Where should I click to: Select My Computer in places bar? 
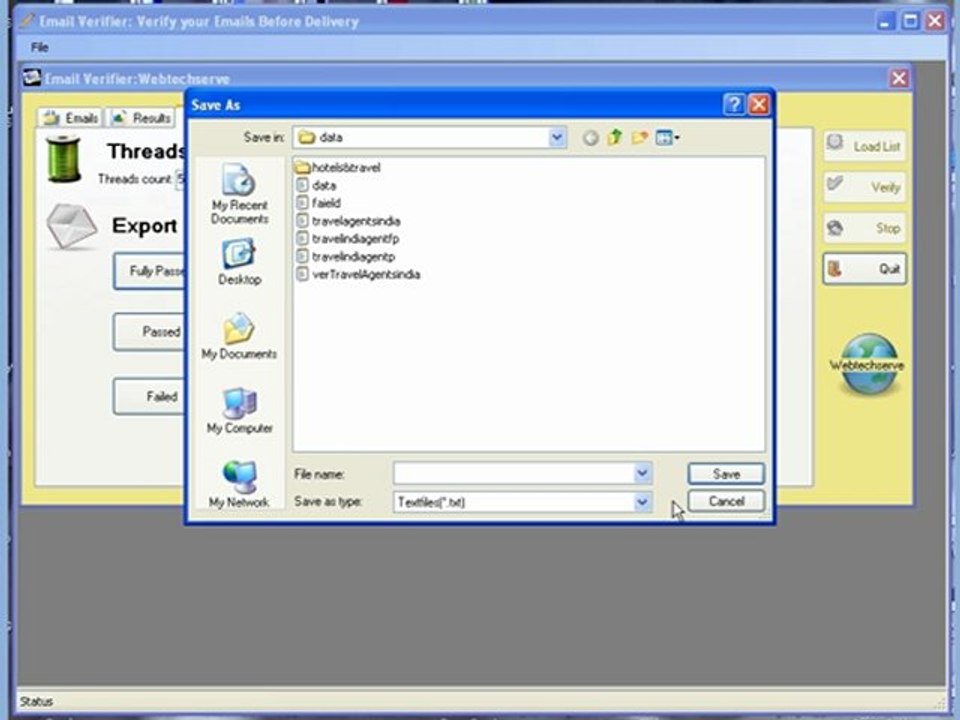coord(239,411)
